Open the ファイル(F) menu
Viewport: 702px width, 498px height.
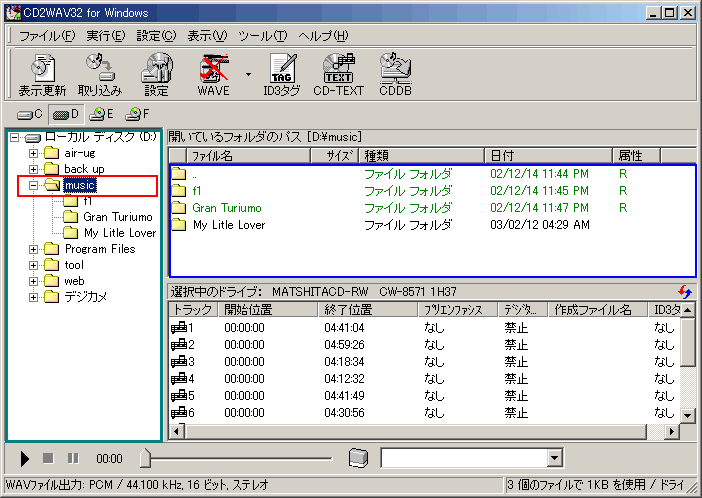click(46, 36)
